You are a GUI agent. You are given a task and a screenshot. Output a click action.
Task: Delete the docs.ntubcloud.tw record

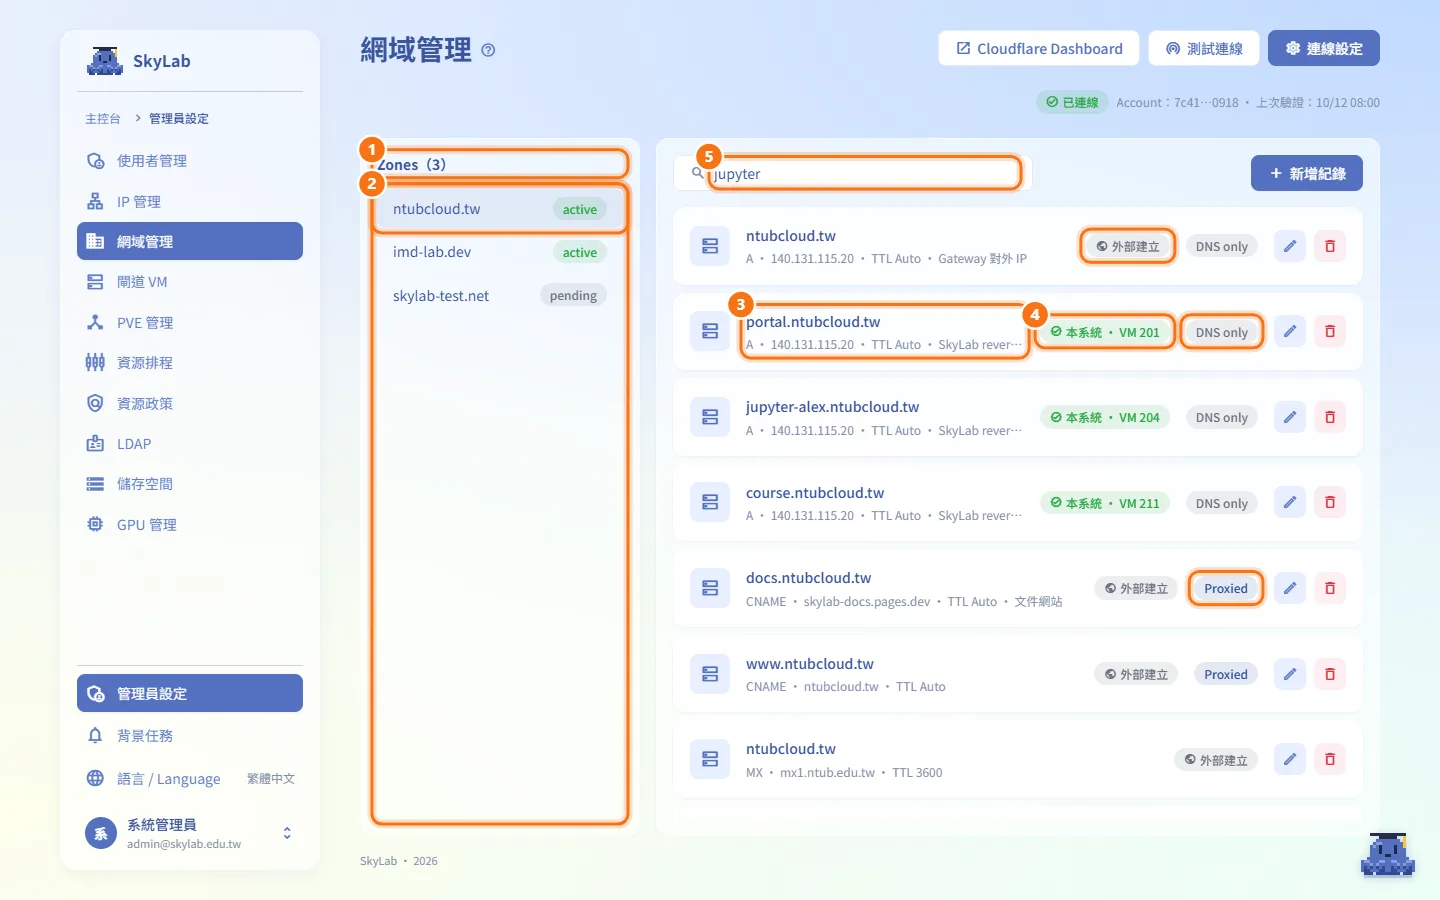point(1330,588)
